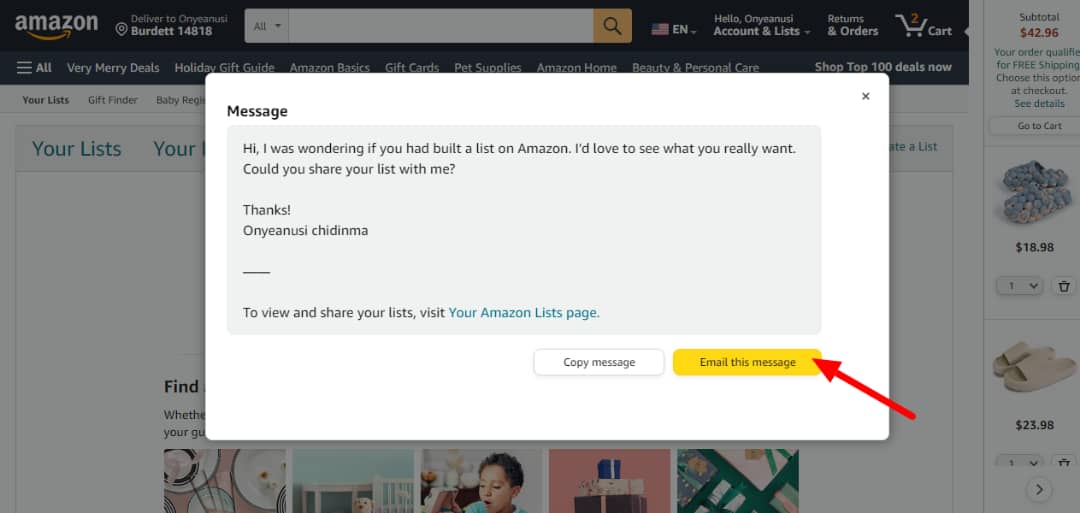
Task: Open the Gift Cards nav item
Action: click(x=412, y=67)
